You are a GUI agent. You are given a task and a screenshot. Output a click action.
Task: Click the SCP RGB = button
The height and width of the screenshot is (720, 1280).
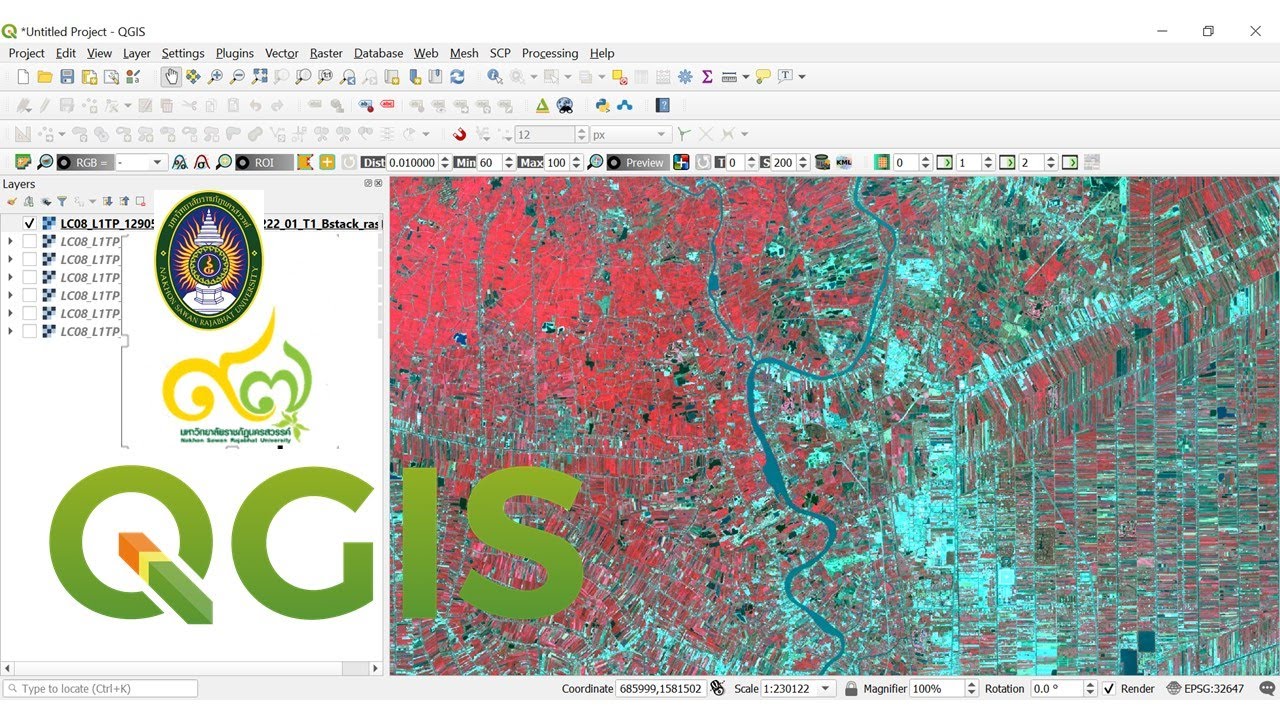[x=85, y=162]
